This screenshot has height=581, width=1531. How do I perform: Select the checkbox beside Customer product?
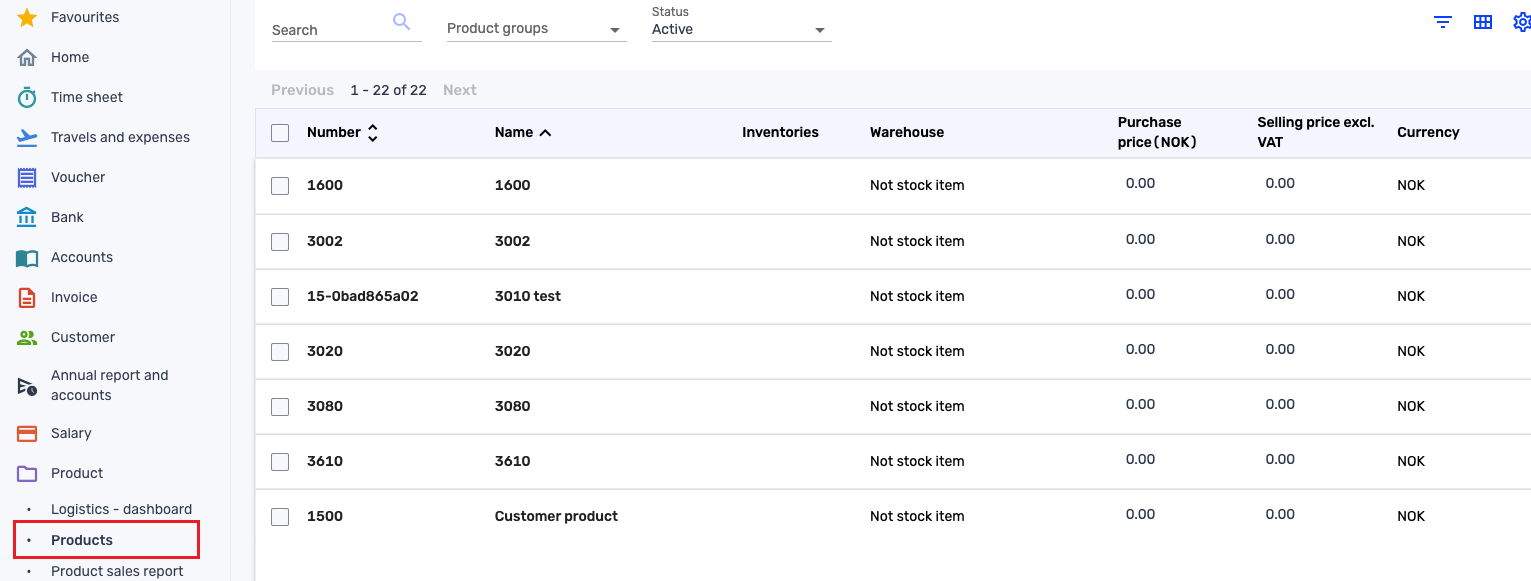click(x=280, y=516)
